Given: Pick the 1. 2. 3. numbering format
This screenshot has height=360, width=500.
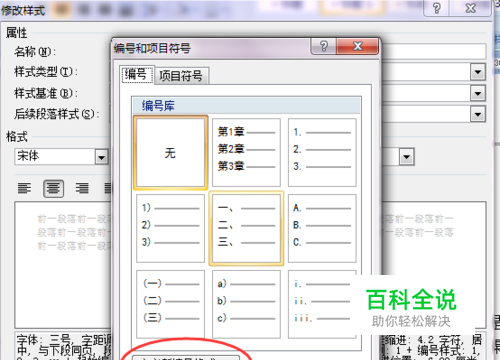Looking at the screenshot, I should 322,153.
